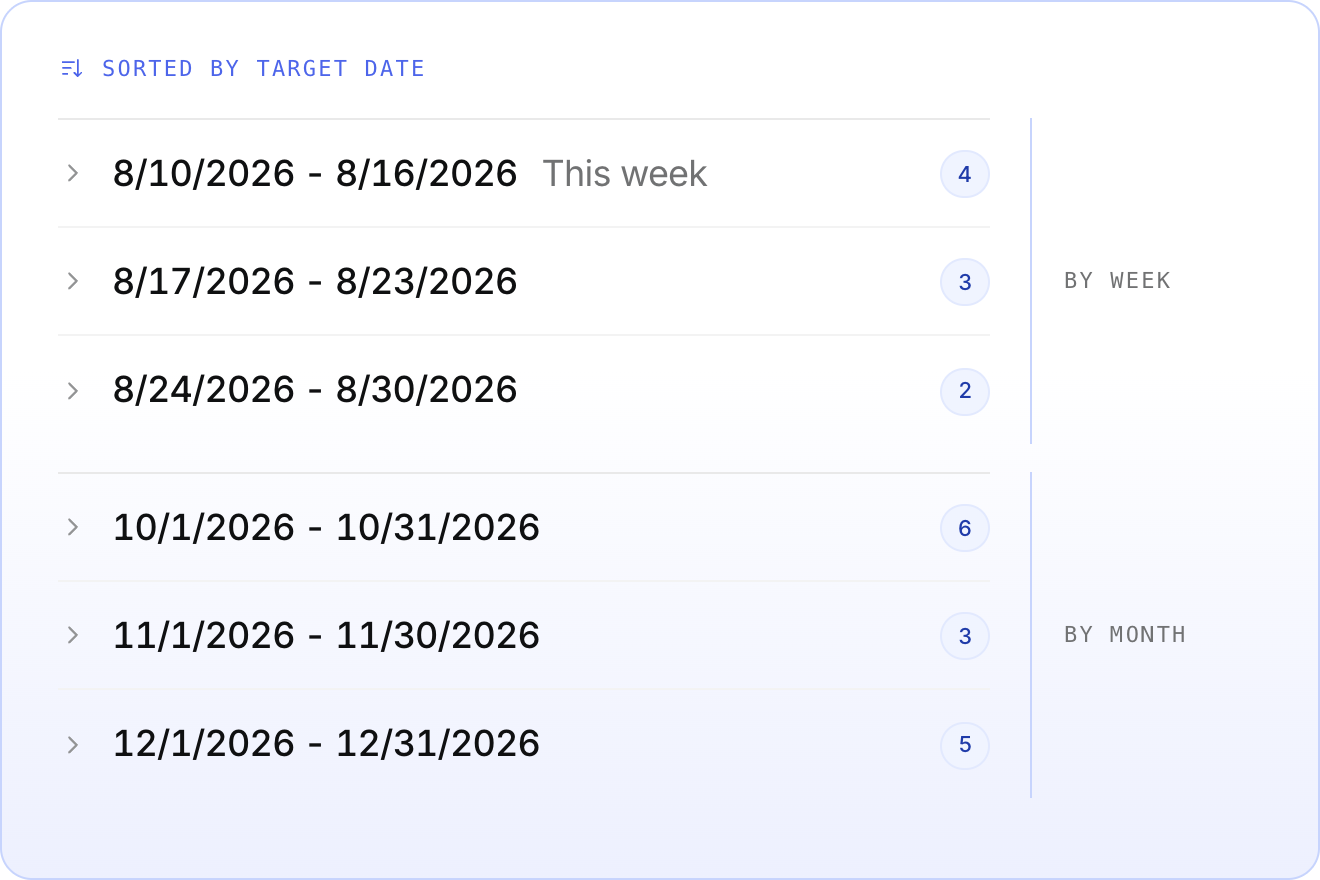The image size is (1320, 880).
Task: Select the 8/24/2026 - 8/30/2026 row title
Action: [315, 389]
